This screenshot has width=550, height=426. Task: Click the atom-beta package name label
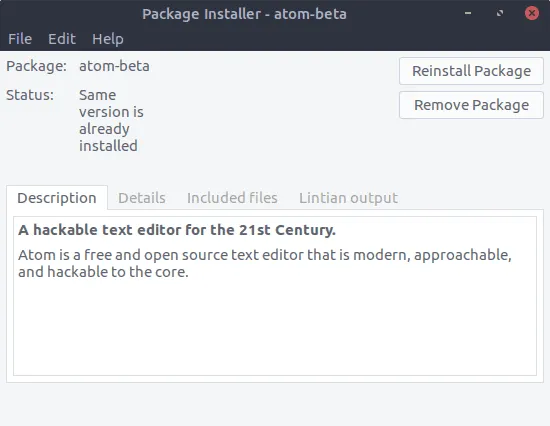(x=114, y=66)
